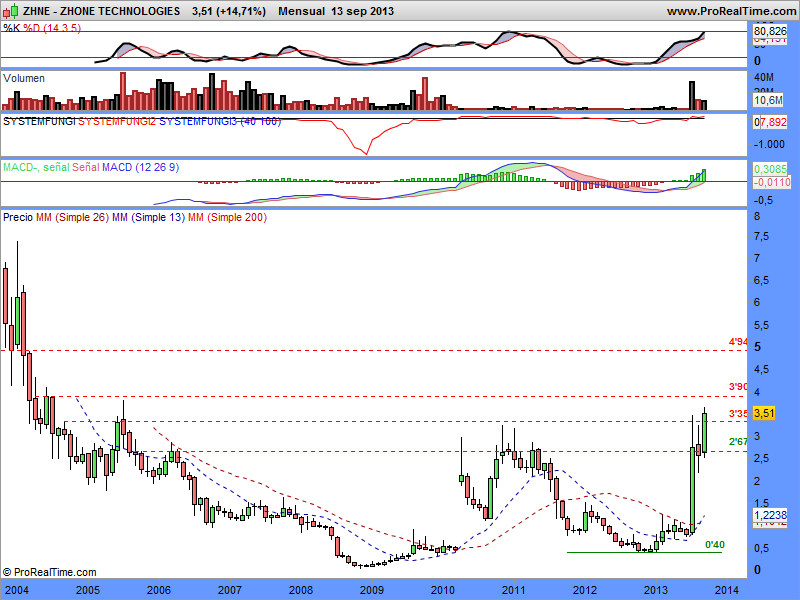Click the Precio panel label
Image resolution: width=800 pixels, height=600 pixels.
pos(18,217)
